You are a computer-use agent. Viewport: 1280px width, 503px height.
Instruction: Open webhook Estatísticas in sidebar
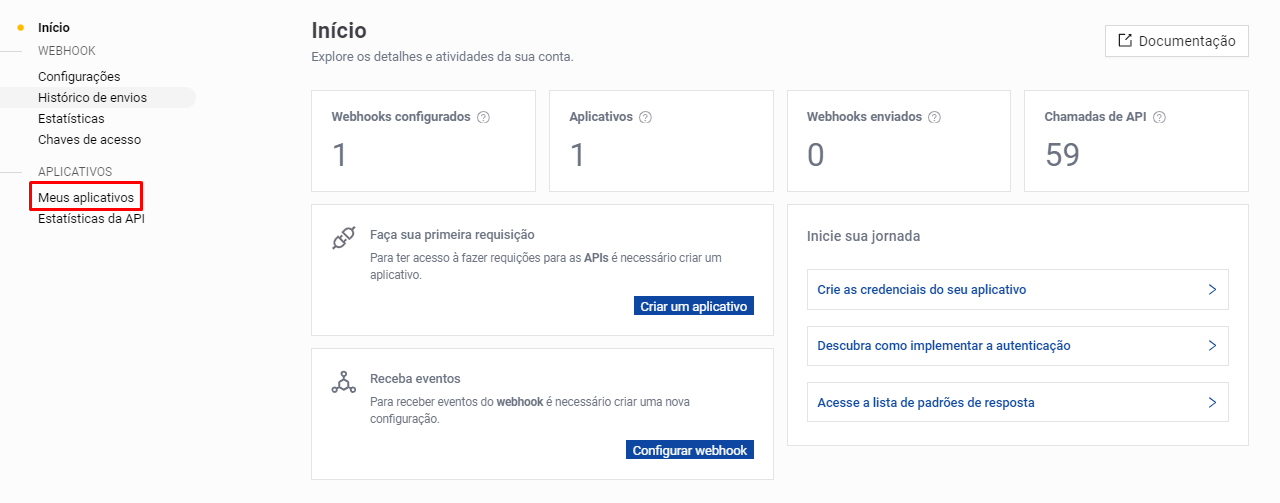(71, 119)
